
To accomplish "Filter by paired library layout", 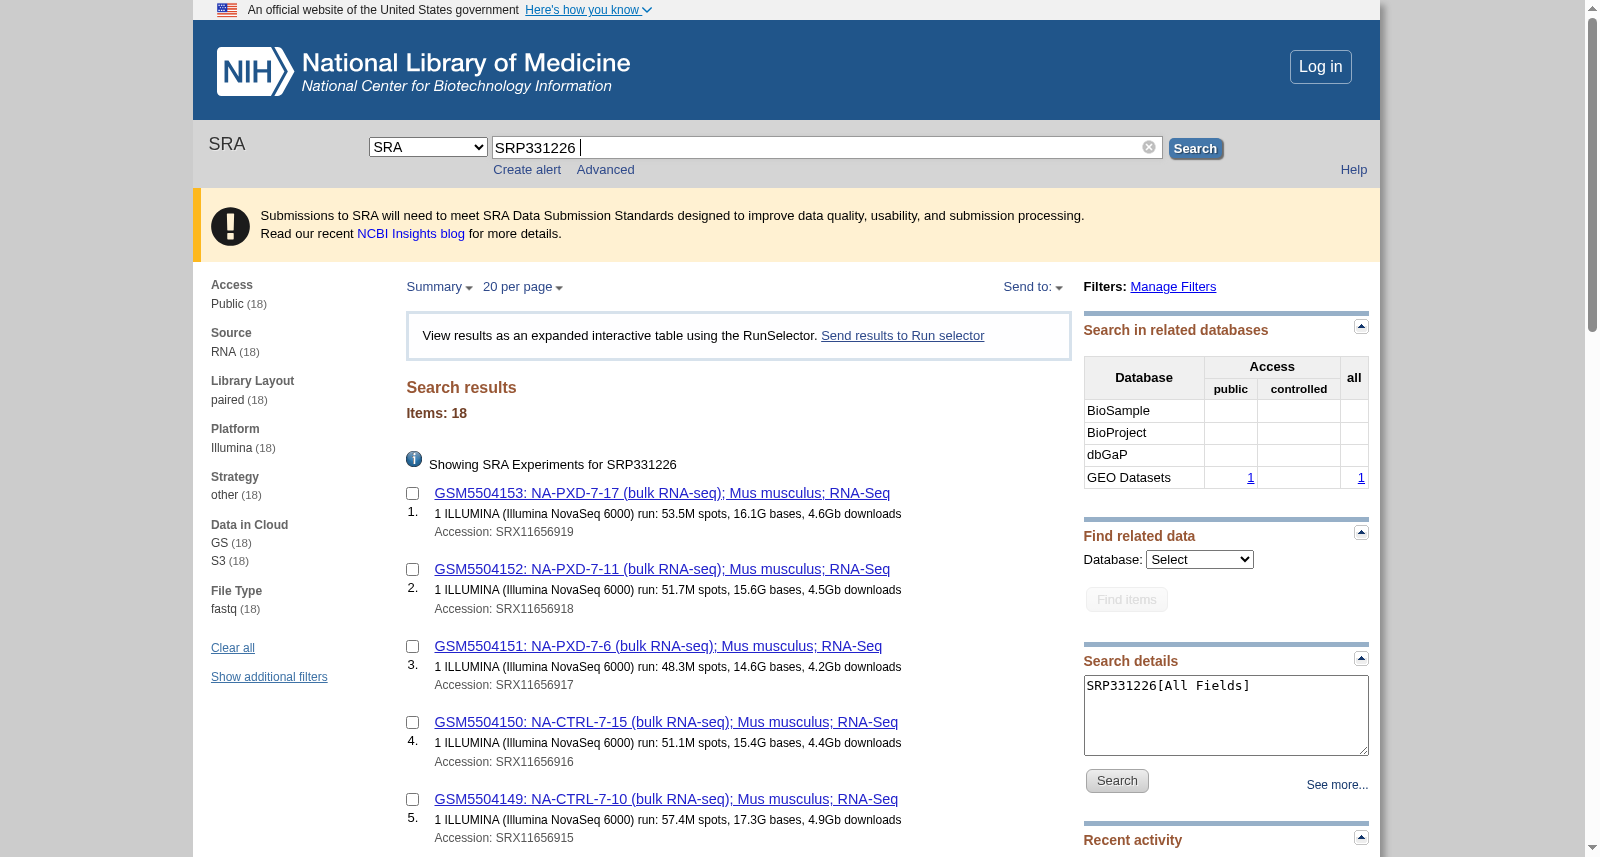I will [x=227, y=400].
